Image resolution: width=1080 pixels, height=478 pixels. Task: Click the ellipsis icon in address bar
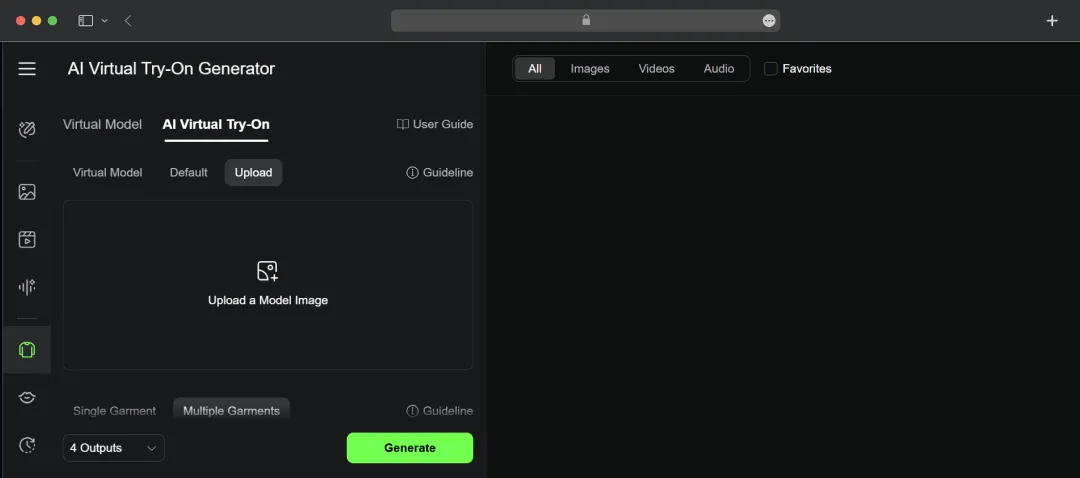click(x=769, y=21)
